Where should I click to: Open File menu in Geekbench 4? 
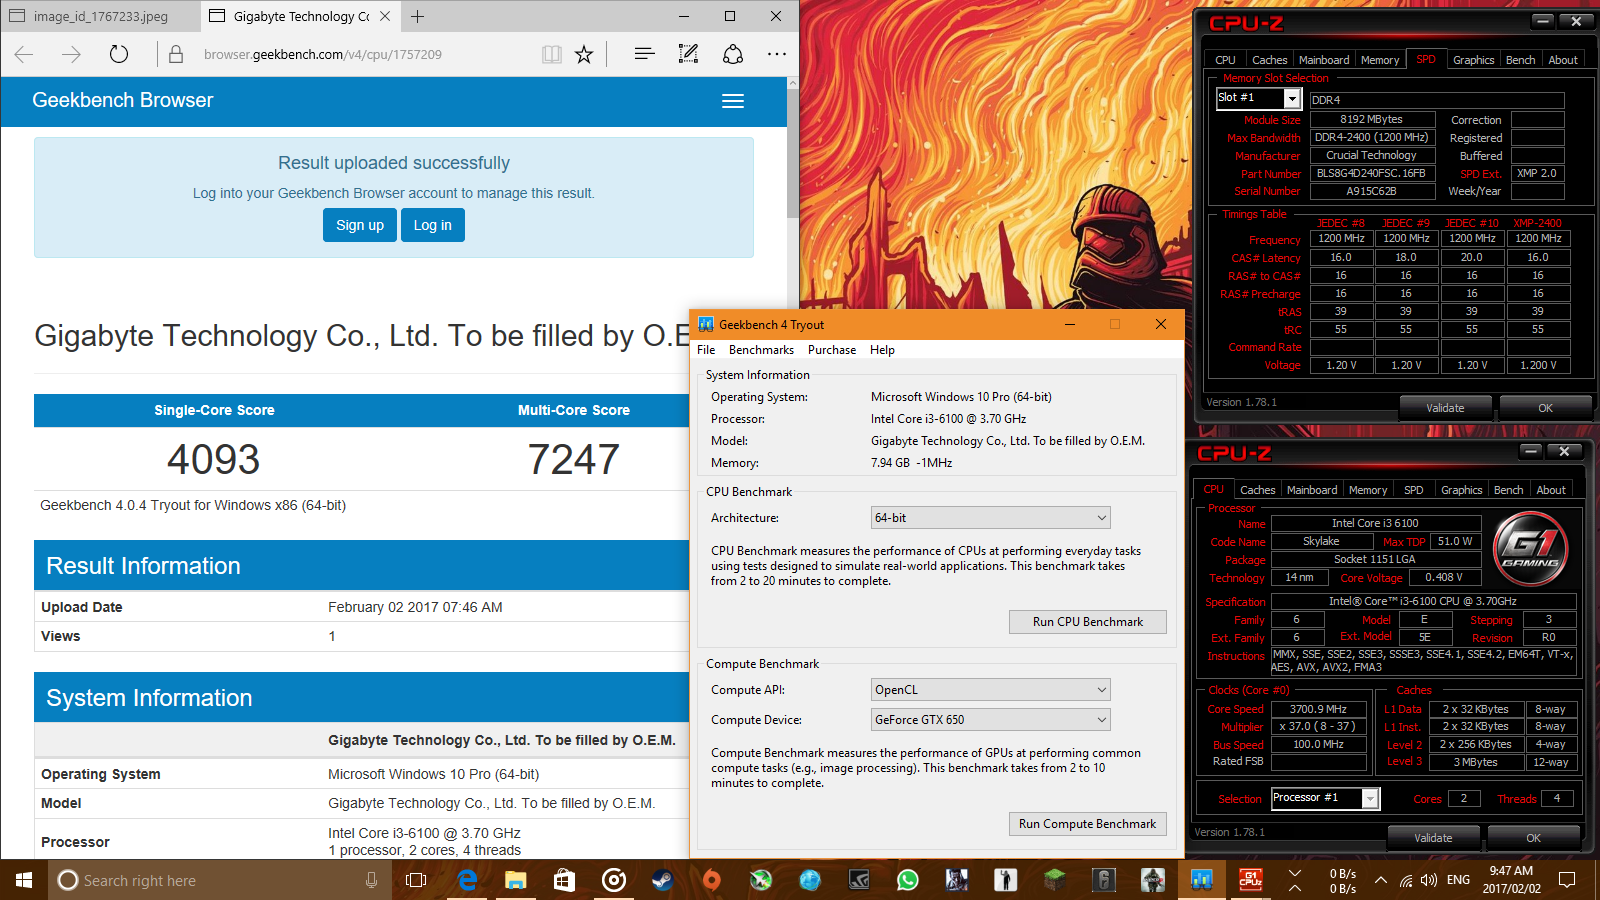pos(706,350)
